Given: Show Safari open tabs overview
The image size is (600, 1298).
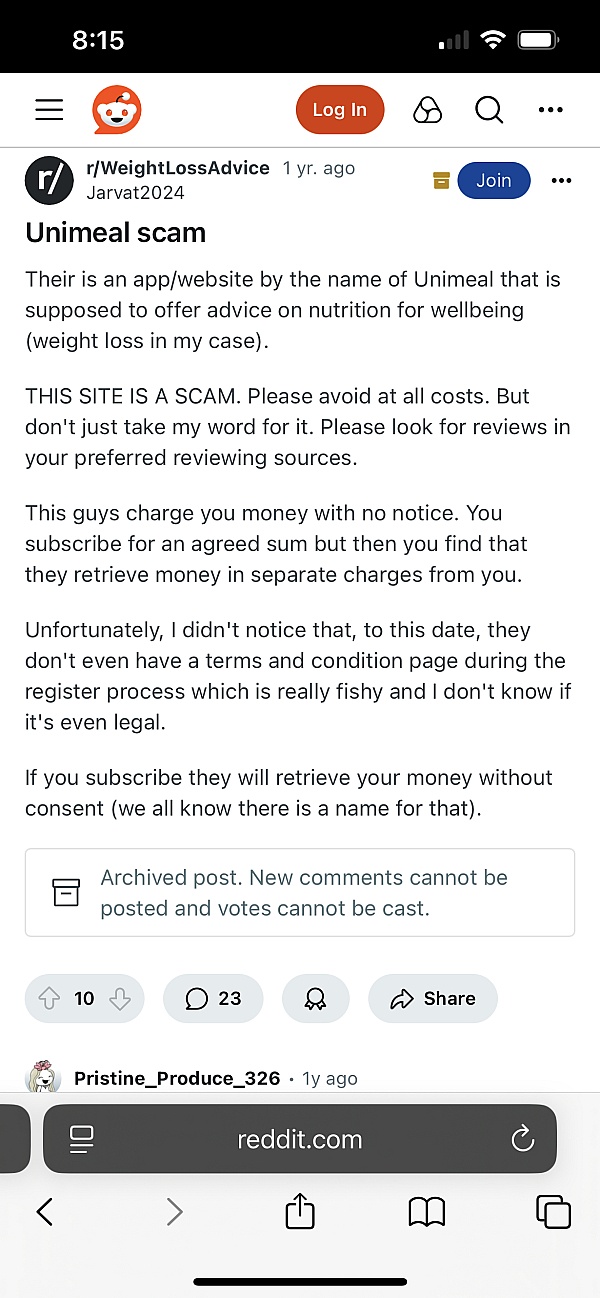Looking at the screenshot, I should click(x=553, y=1212).
